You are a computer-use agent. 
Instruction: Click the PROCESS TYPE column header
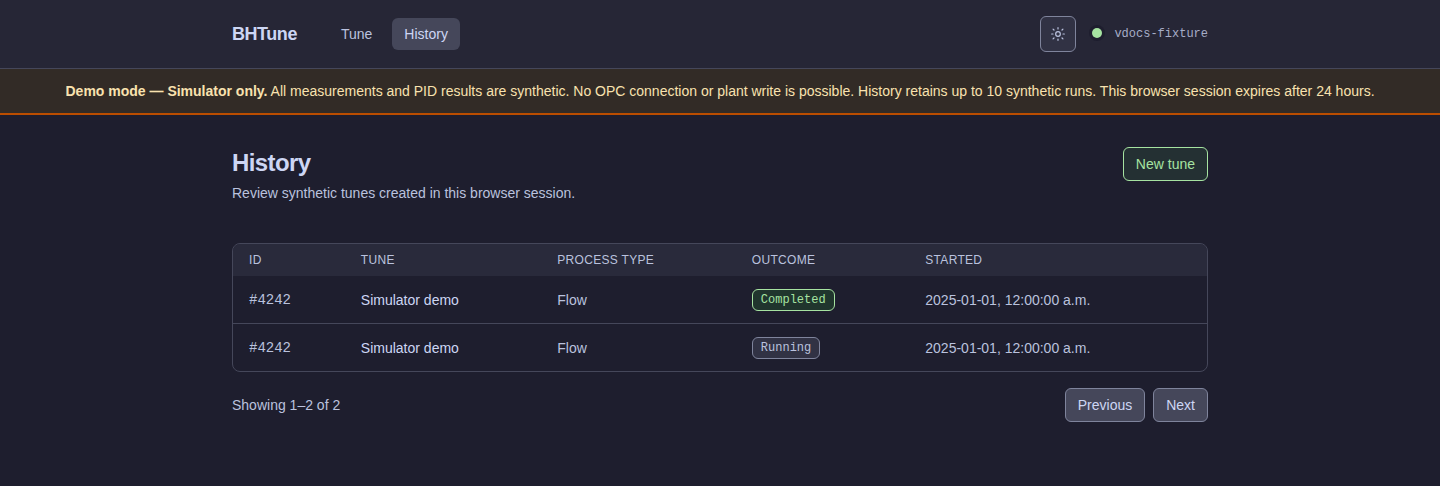pyautogui.click(x=605, y=260)
